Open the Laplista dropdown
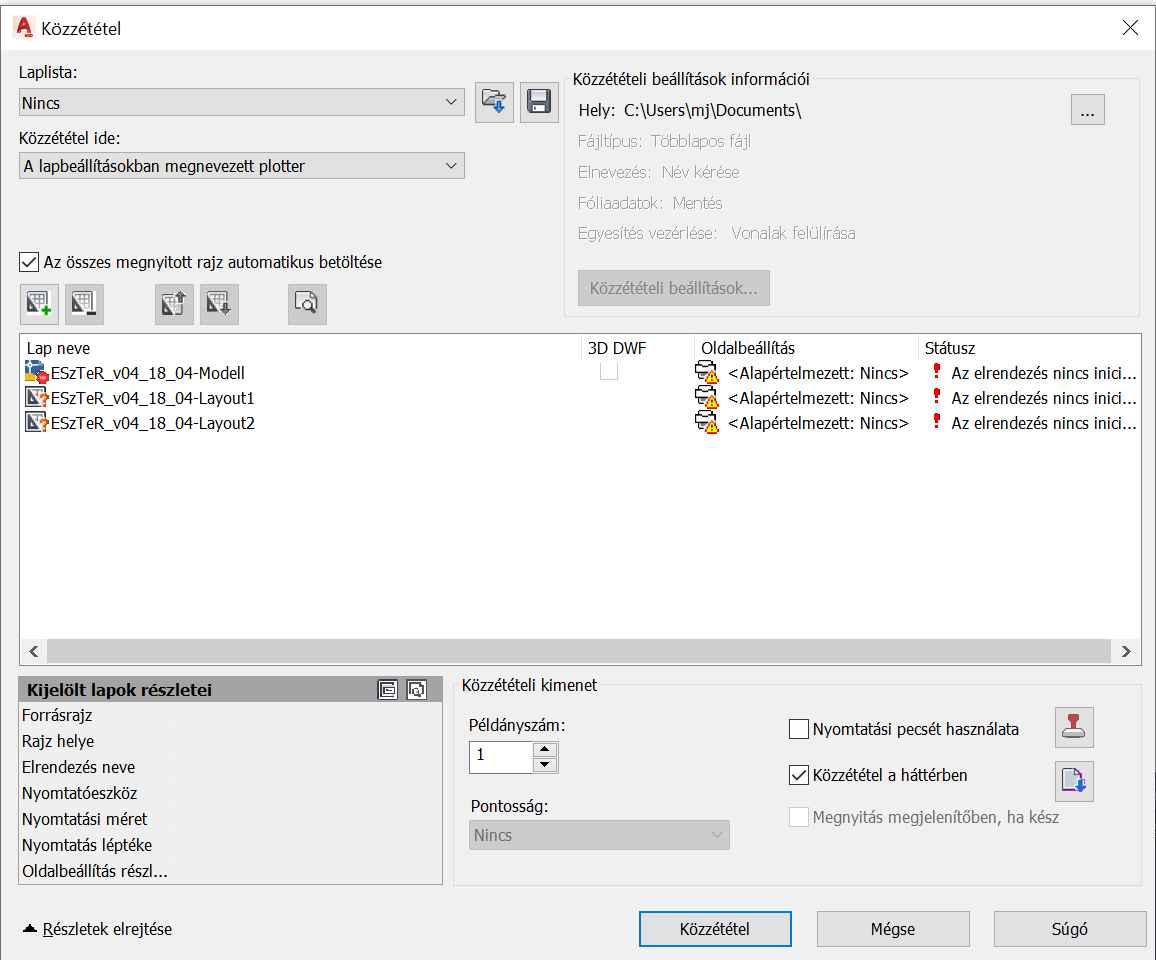Screen dimensions: 1156x960 (242, 102)
